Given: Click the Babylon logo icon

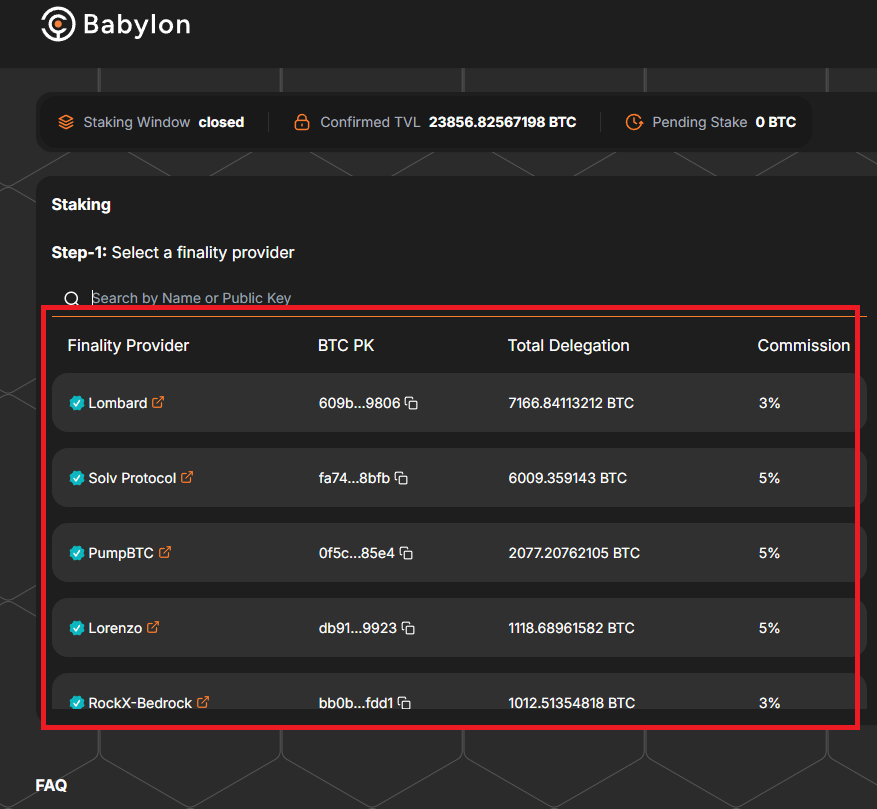Looking at the screenshot, I should tap(58, 24).
